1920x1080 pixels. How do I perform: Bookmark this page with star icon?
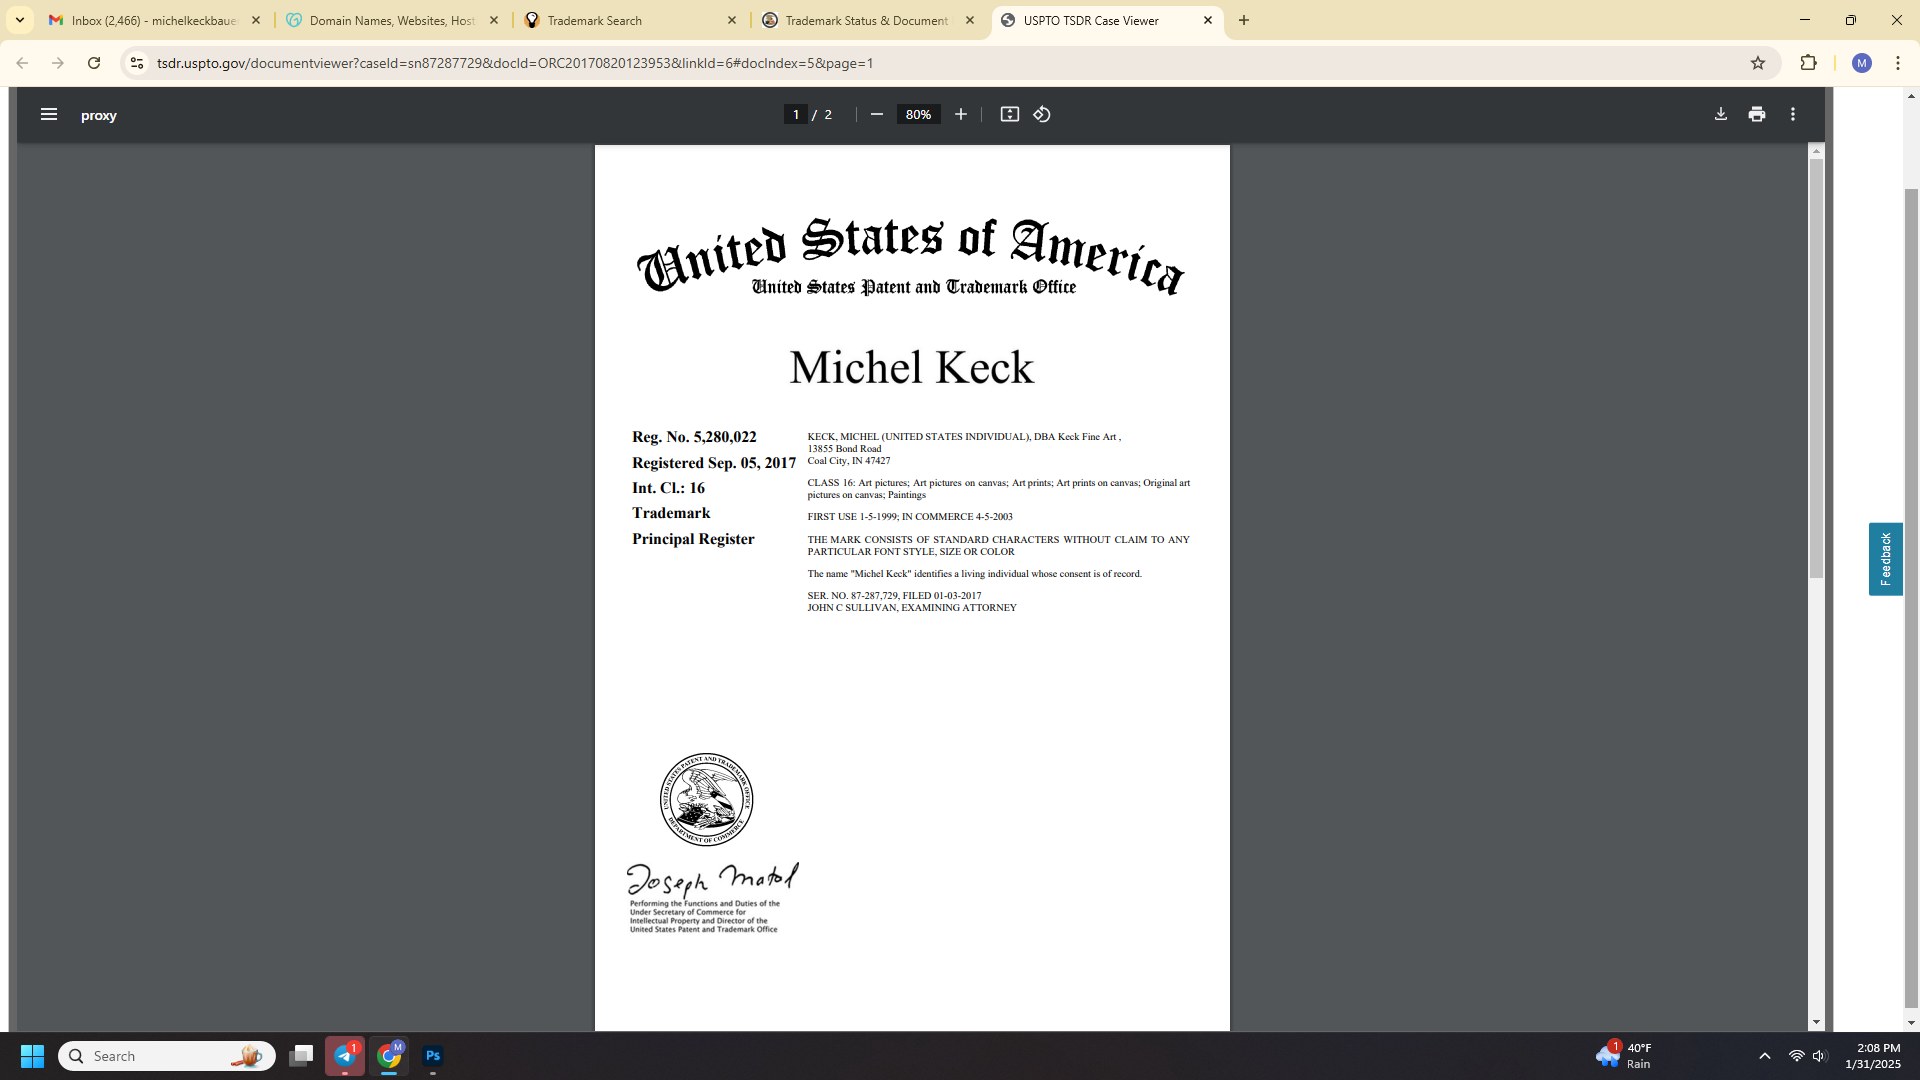[x=1758, y=63]
